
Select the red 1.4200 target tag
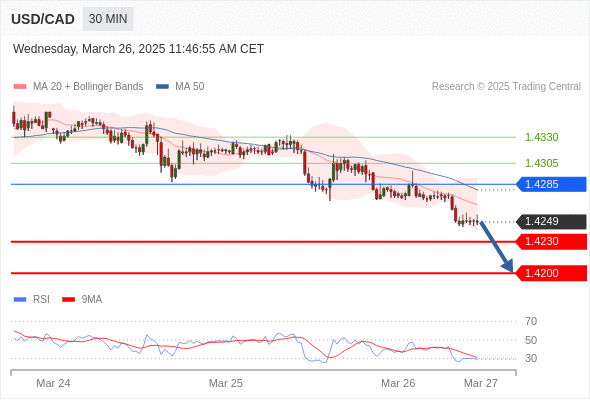[x=551, y=273]
